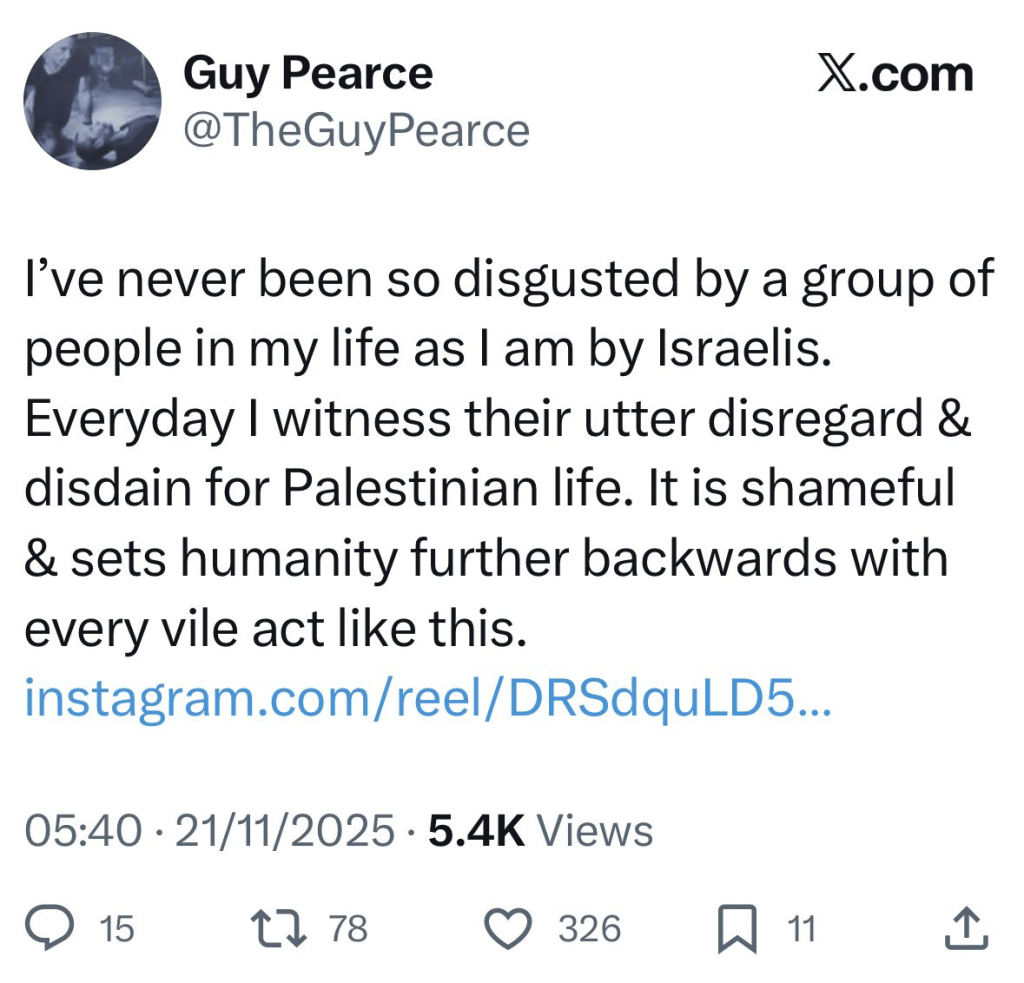Click the 21/11/2025 post date

(285, 831)
